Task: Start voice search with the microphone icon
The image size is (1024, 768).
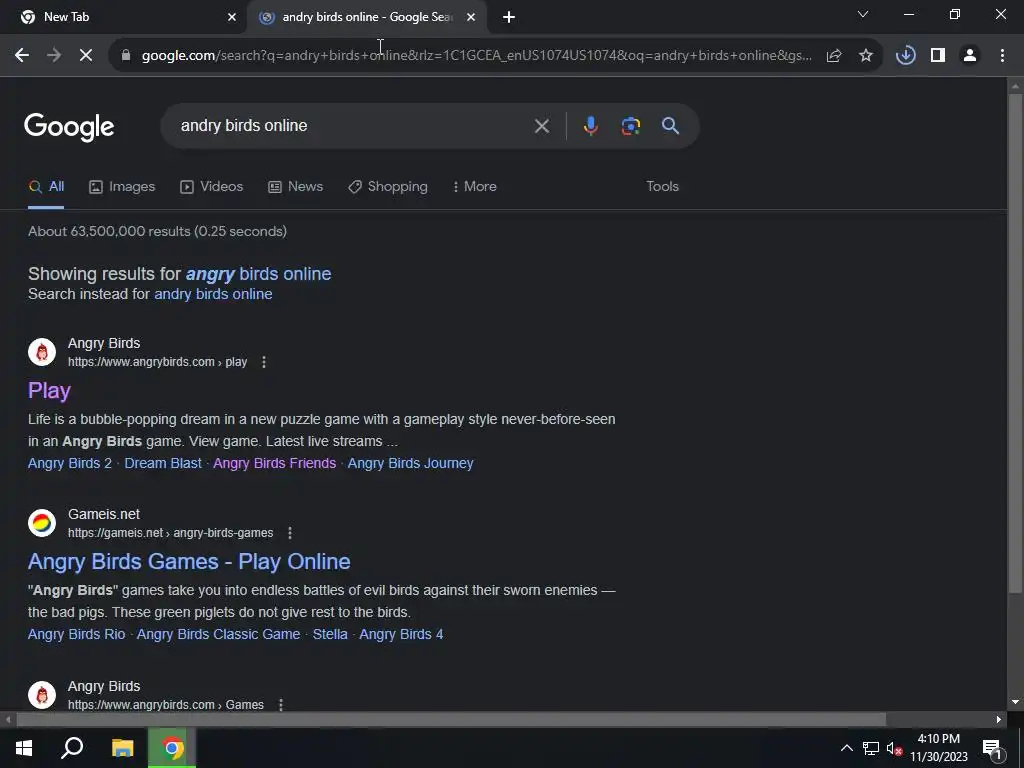Action: [x=590, y=126]
